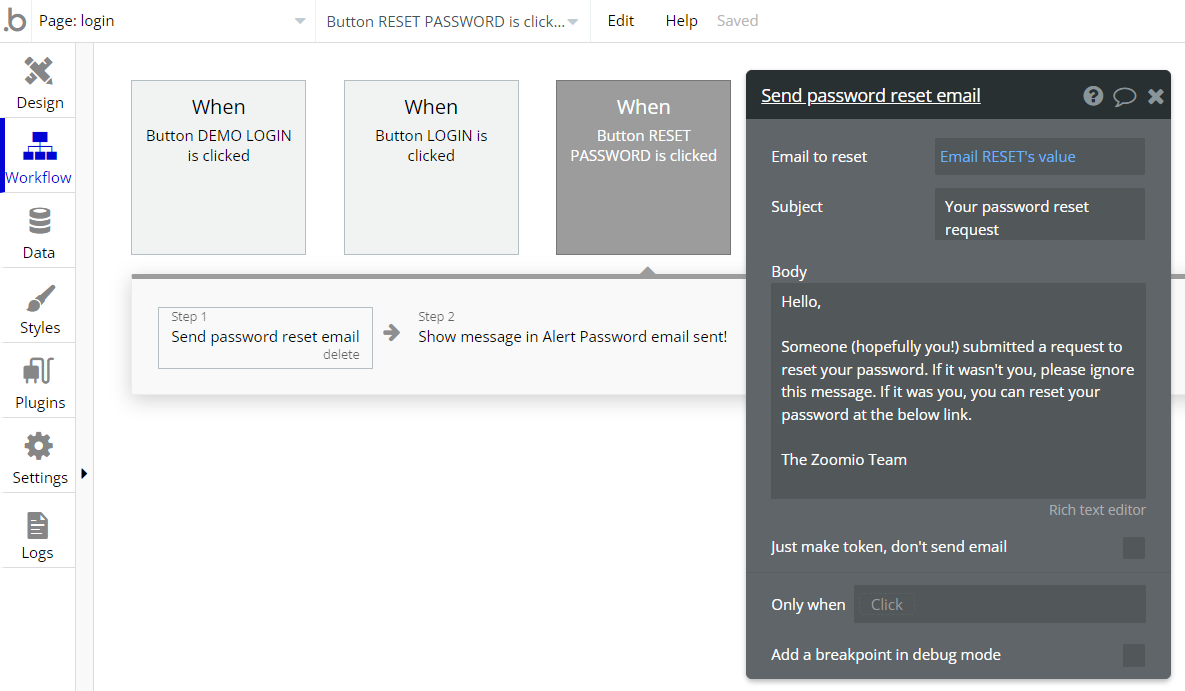Open the Logs document icon
The width and height of the screenshot is (1185, 691).
click(38, 524)
